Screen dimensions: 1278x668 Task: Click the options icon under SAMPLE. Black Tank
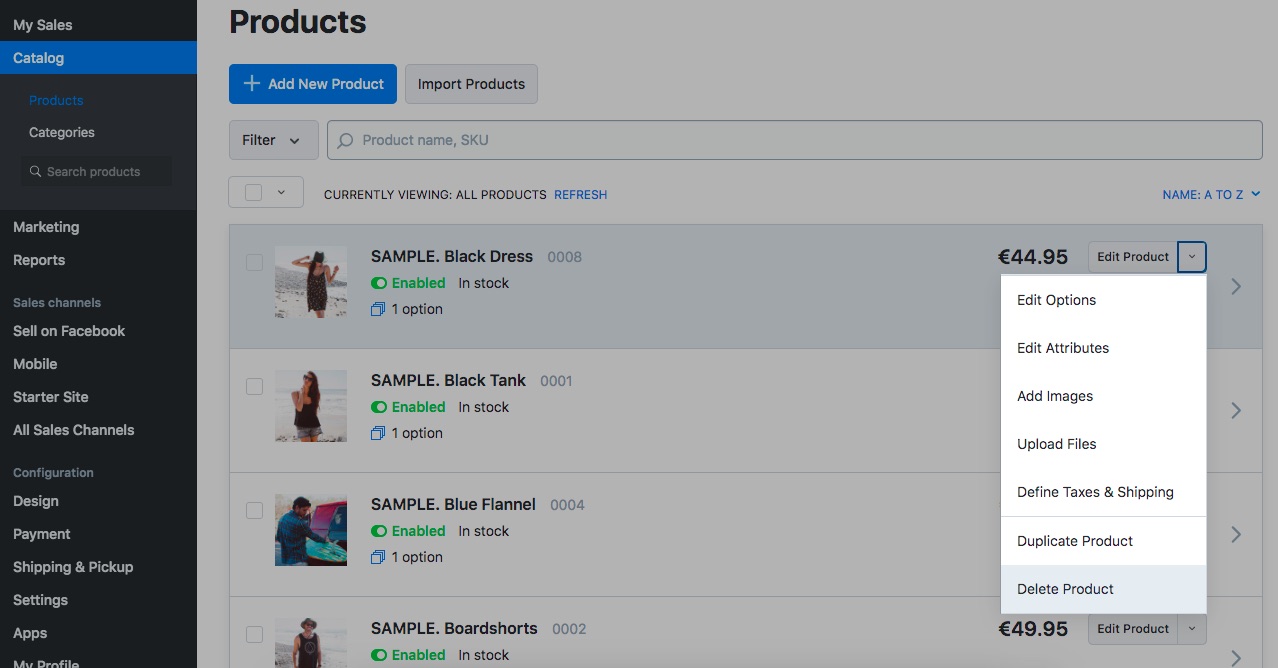(x=378, y=434)
